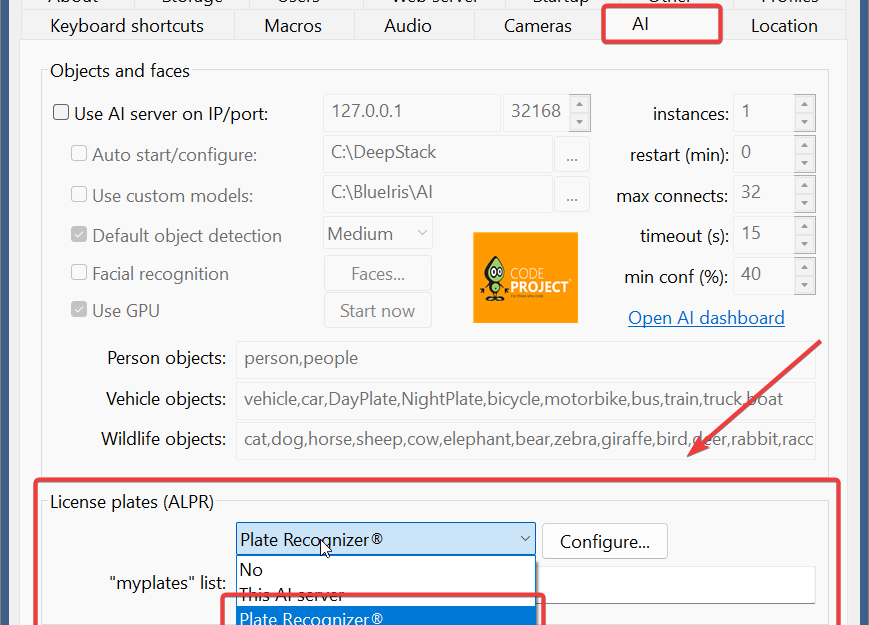
Task: Decrease the max connects value
Action: click(805, 203)
